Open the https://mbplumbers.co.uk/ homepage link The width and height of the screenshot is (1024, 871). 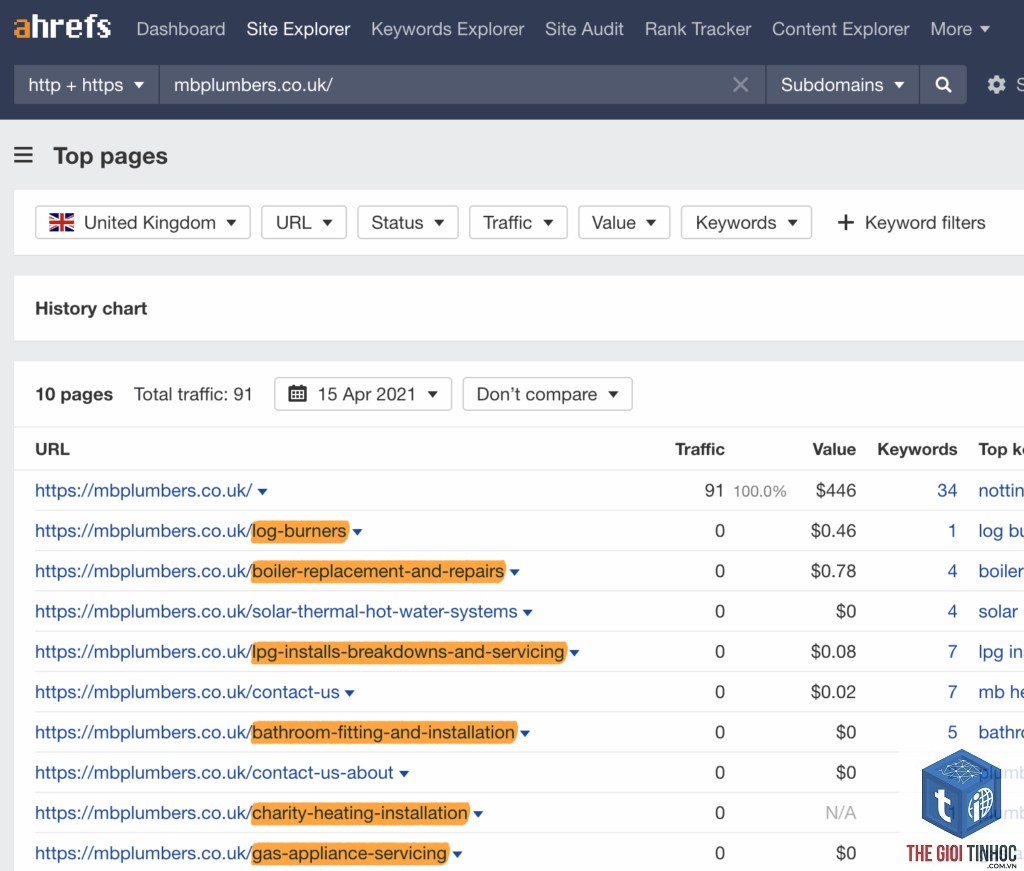click(144, 490)
